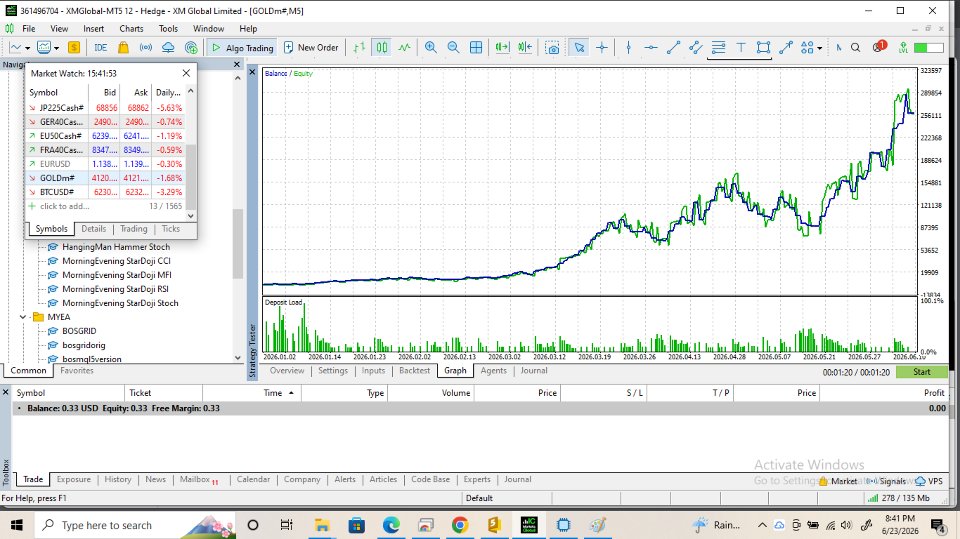Viewport: 960px width, 539px height.
Task: Open Google Chrome from the taskbar
Action: pos(460,525)
